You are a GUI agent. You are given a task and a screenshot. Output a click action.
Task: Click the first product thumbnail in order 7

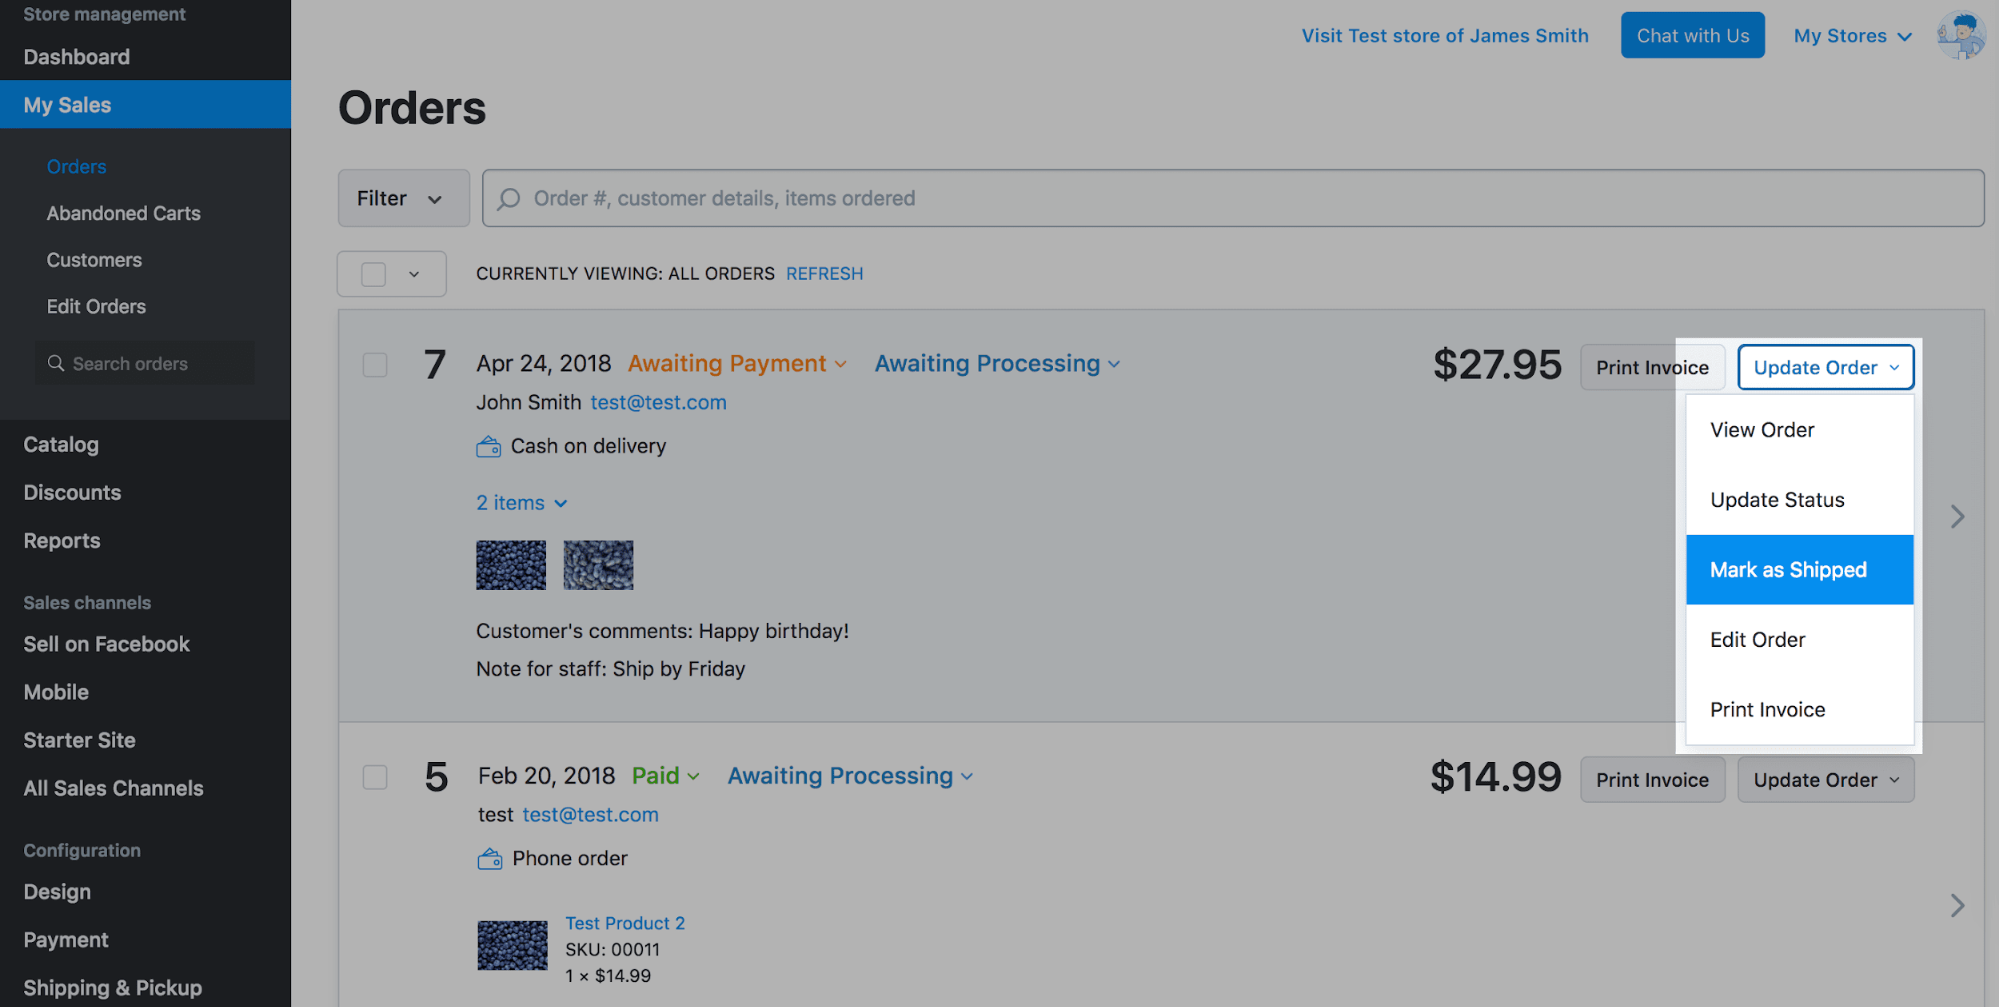510,565
